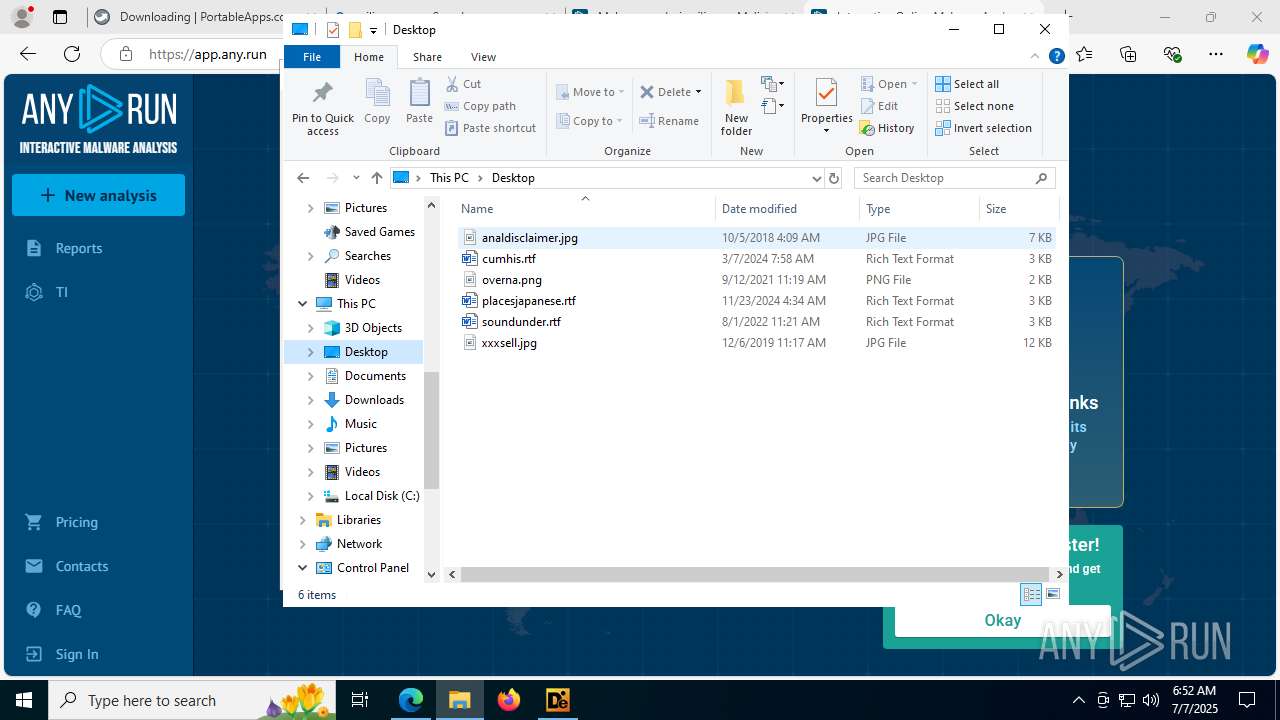Sort by Size column header
1280x720 pixels.
point(1018,209)
